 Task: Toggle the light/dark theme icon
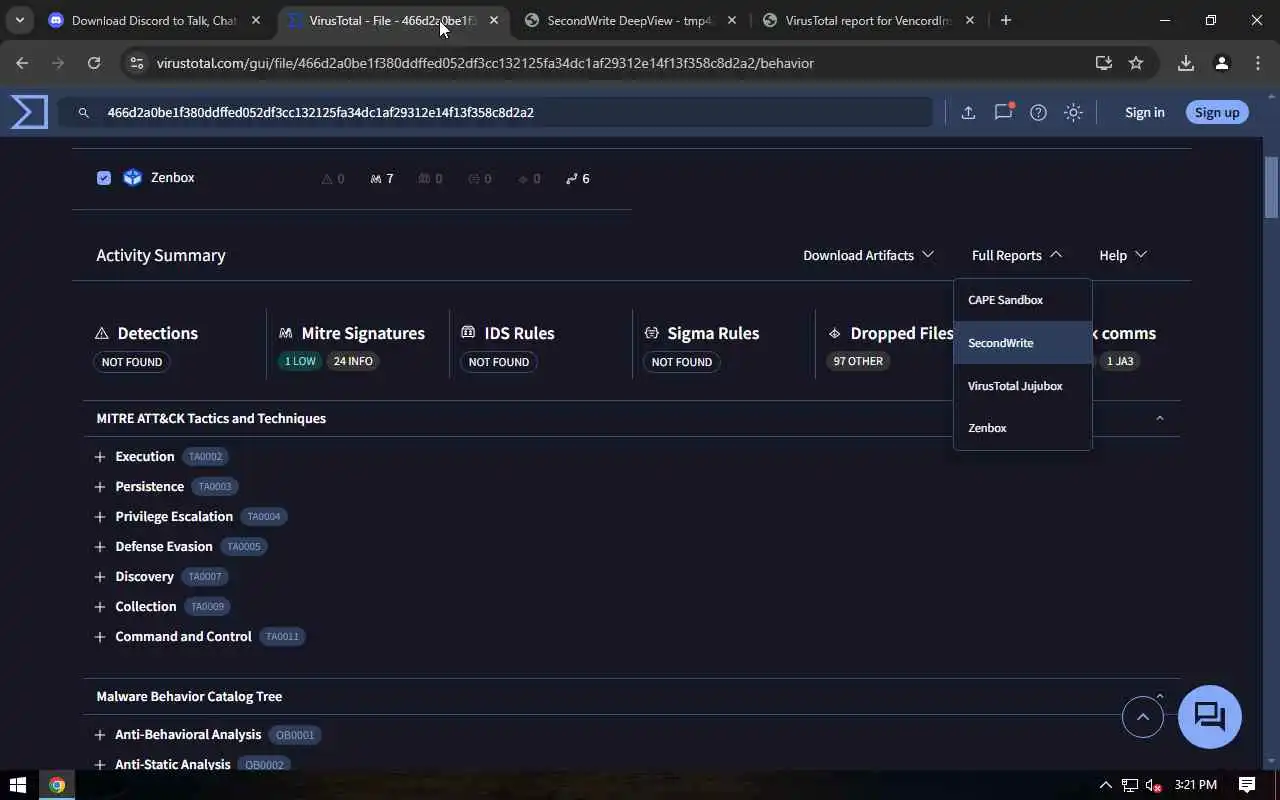1073,113
